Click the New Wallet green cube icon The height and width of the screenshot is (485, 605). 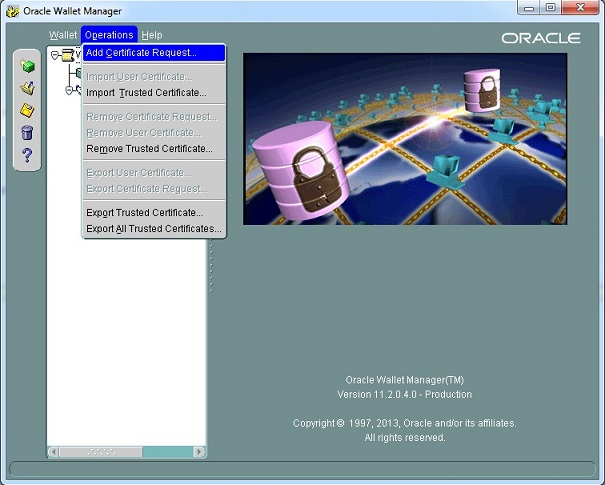point(27,66)
